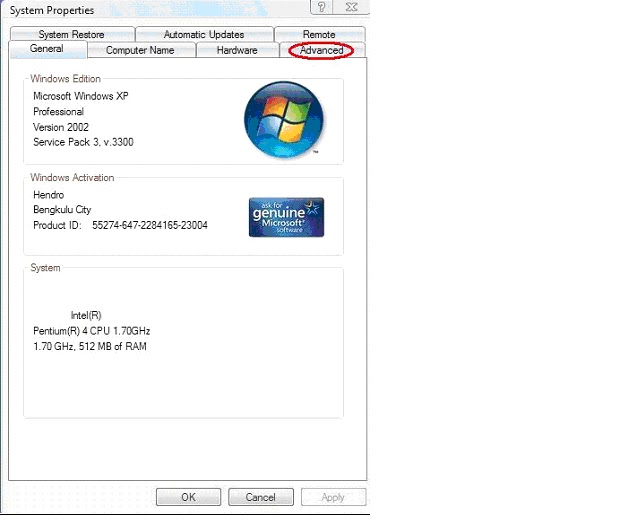Viewport: 640px width, 530px height.
Task: Click the help question mark button
Action: tap(322, 7)
